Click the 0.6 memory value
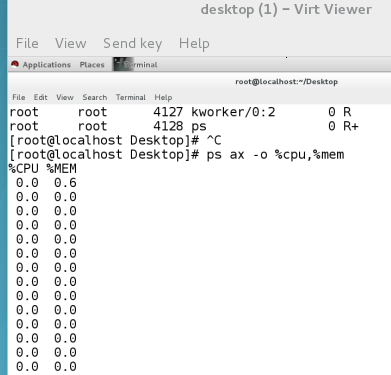 click(65, 183)
